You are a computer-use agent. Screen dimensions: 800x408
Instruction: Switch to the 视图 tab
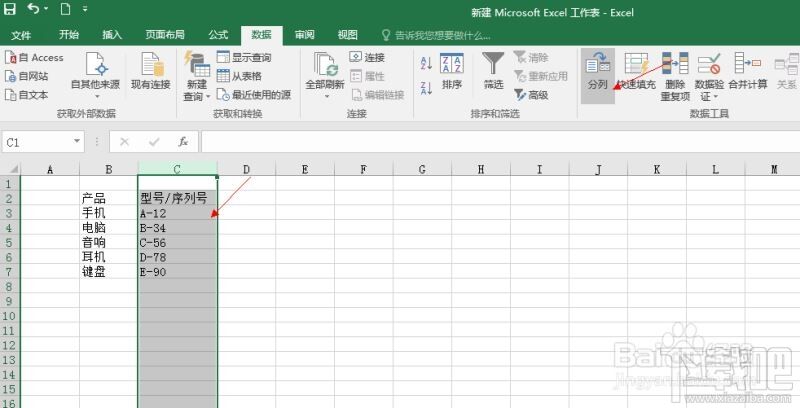point(347,35)
